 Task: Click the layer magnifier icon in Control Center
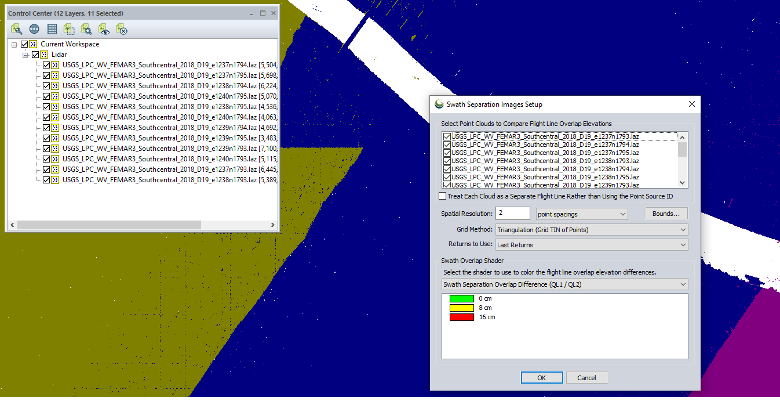pos(85,29)
